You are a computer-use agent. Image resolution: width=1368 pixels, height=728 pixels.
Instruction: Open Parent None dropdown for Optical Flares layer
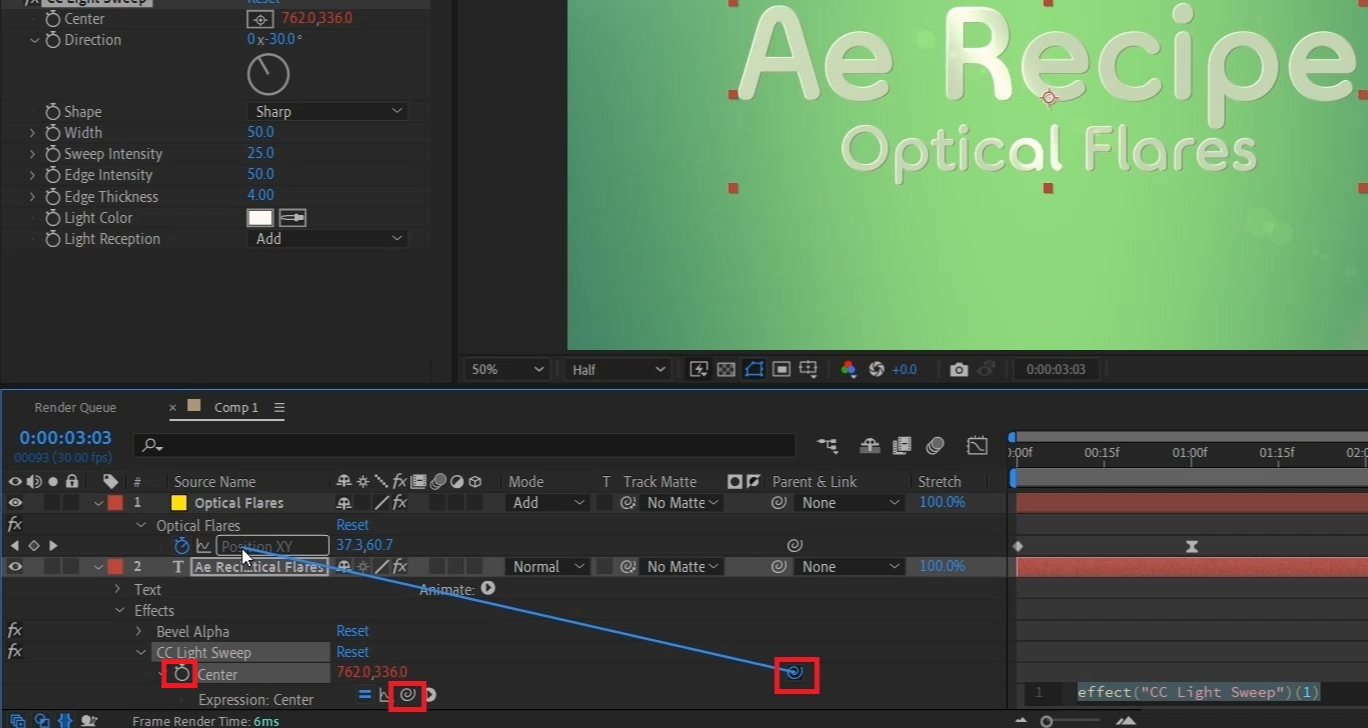coord(849,503)
